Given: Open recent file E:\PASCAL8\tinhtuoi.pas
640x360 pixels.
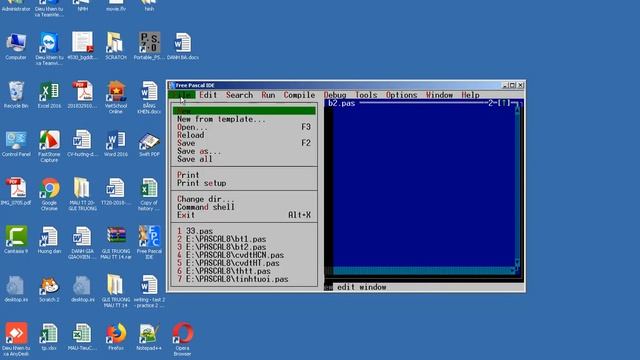Looking at the screenshot, I should (x=244, y=279).
